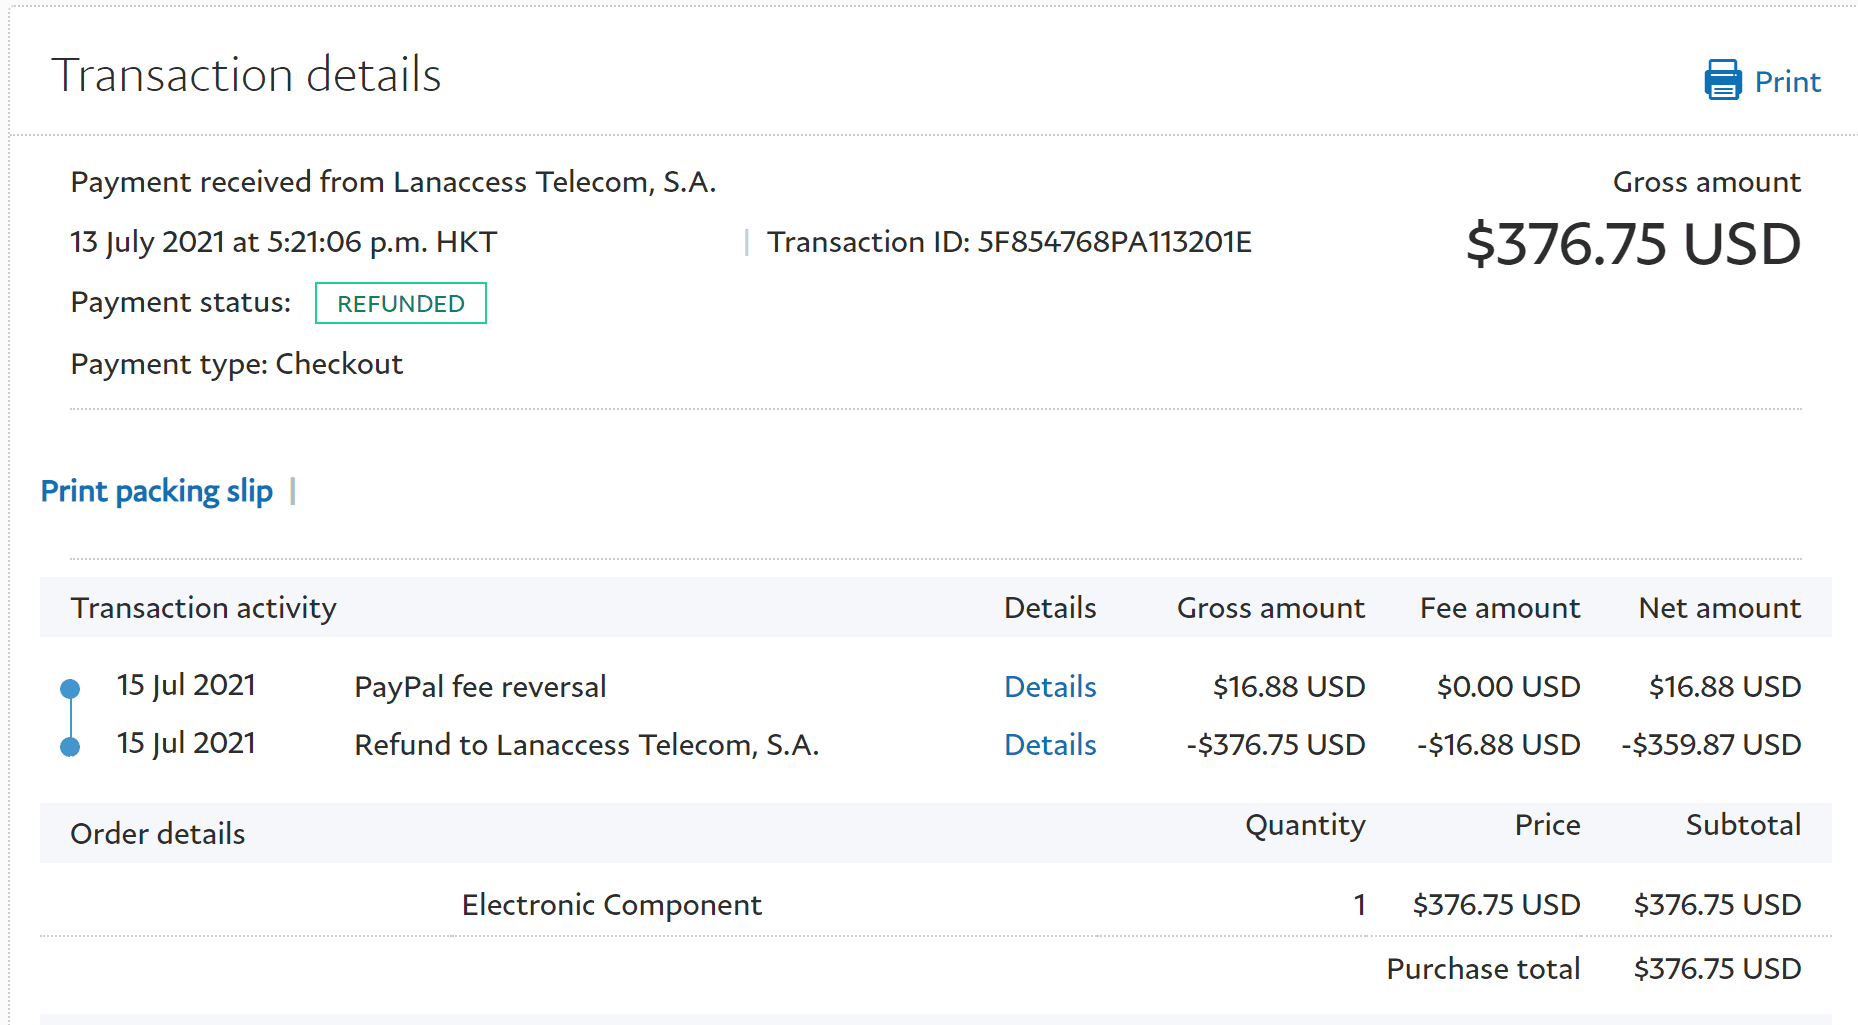Click the Transaction activity section header
The width and height of the screenshot is (1858, 1025).
tap(204, 608)
